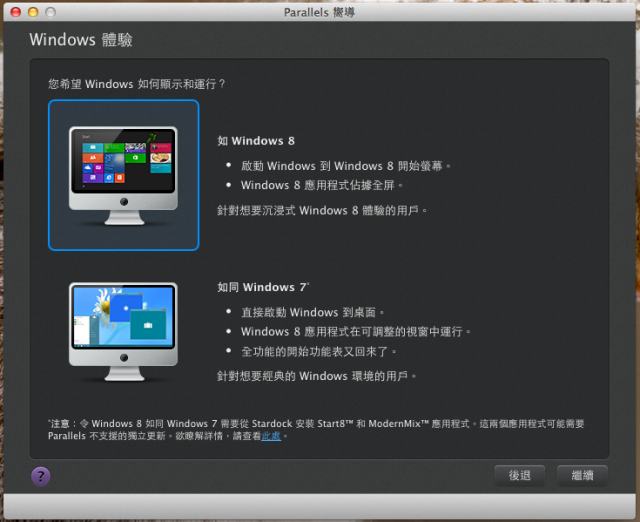Screen dimensions: 640x522
Task: Click the Stardock note line with 'Start8™ 和 ModernMix™'
Action: click(x=316, y=424)
